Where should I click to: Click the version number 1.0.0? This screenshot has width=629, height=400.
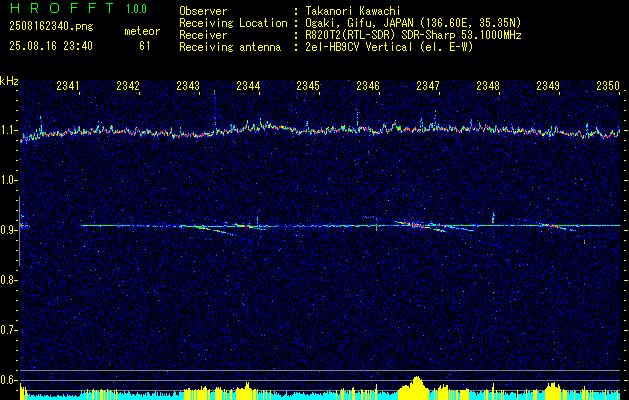tap(136, 9)
